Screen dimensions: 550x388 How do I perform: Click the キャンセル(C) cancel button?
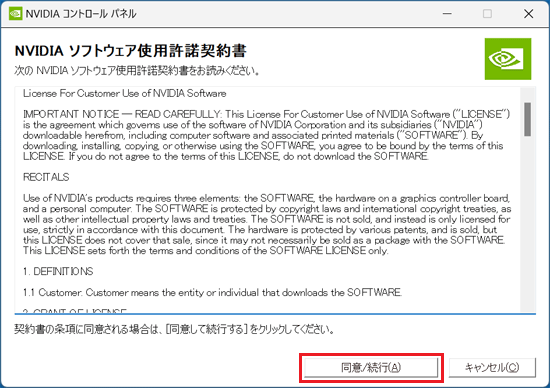[x=492, y=368]
